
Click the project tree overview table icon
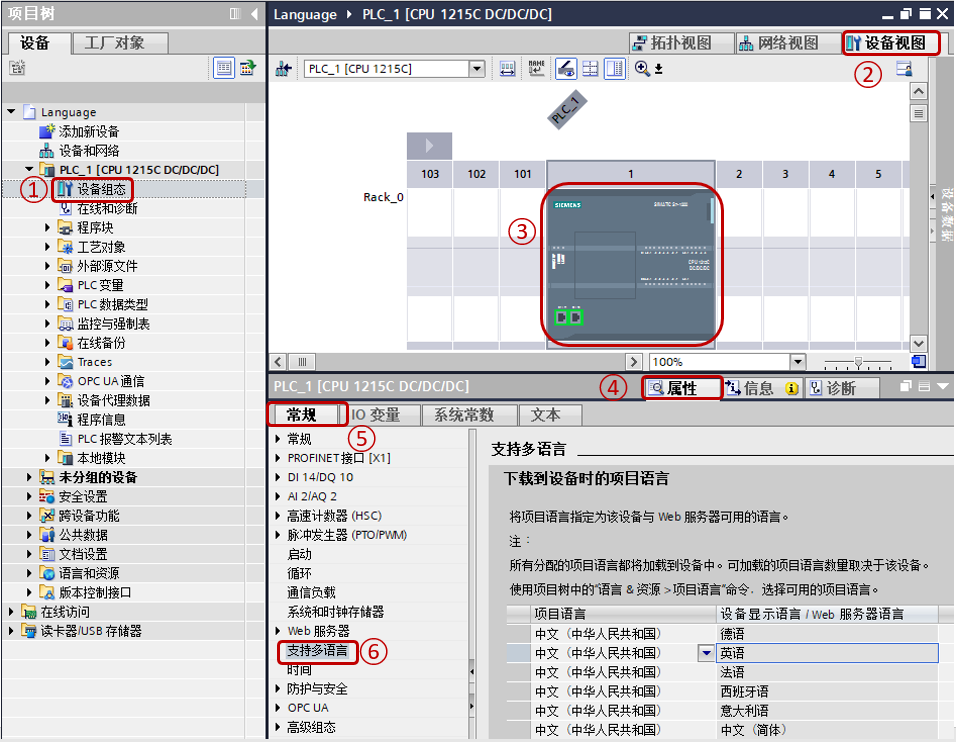click(224, 68)
